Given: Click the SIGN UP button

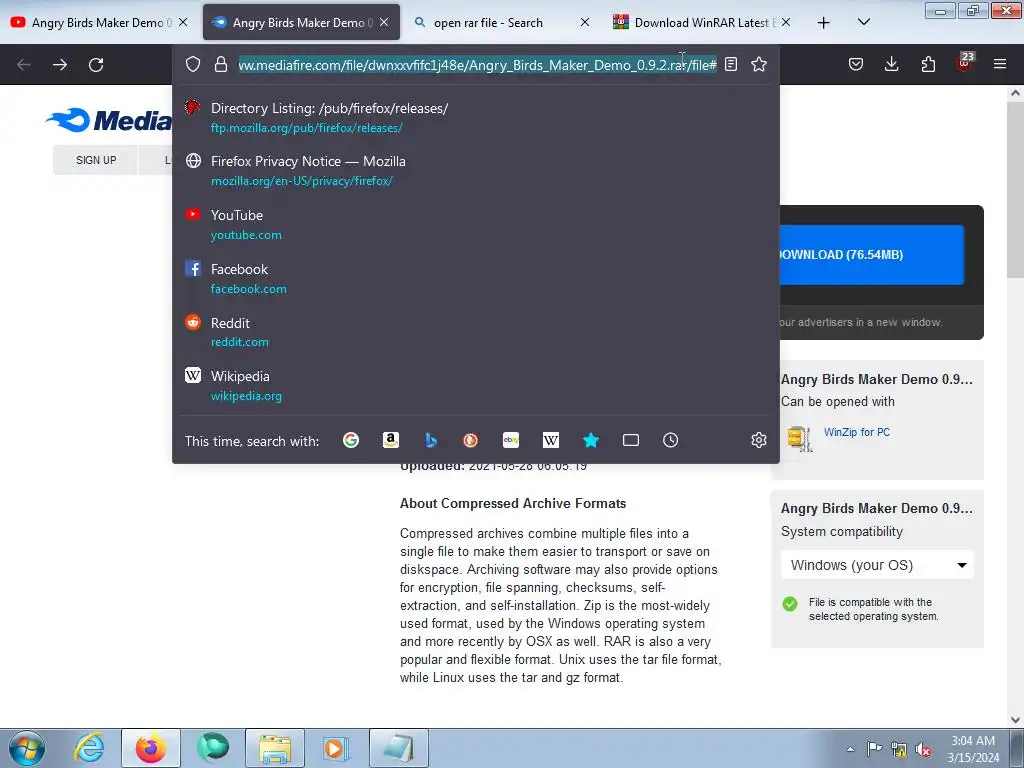Looking at the screenshot, I should point(96,160).
